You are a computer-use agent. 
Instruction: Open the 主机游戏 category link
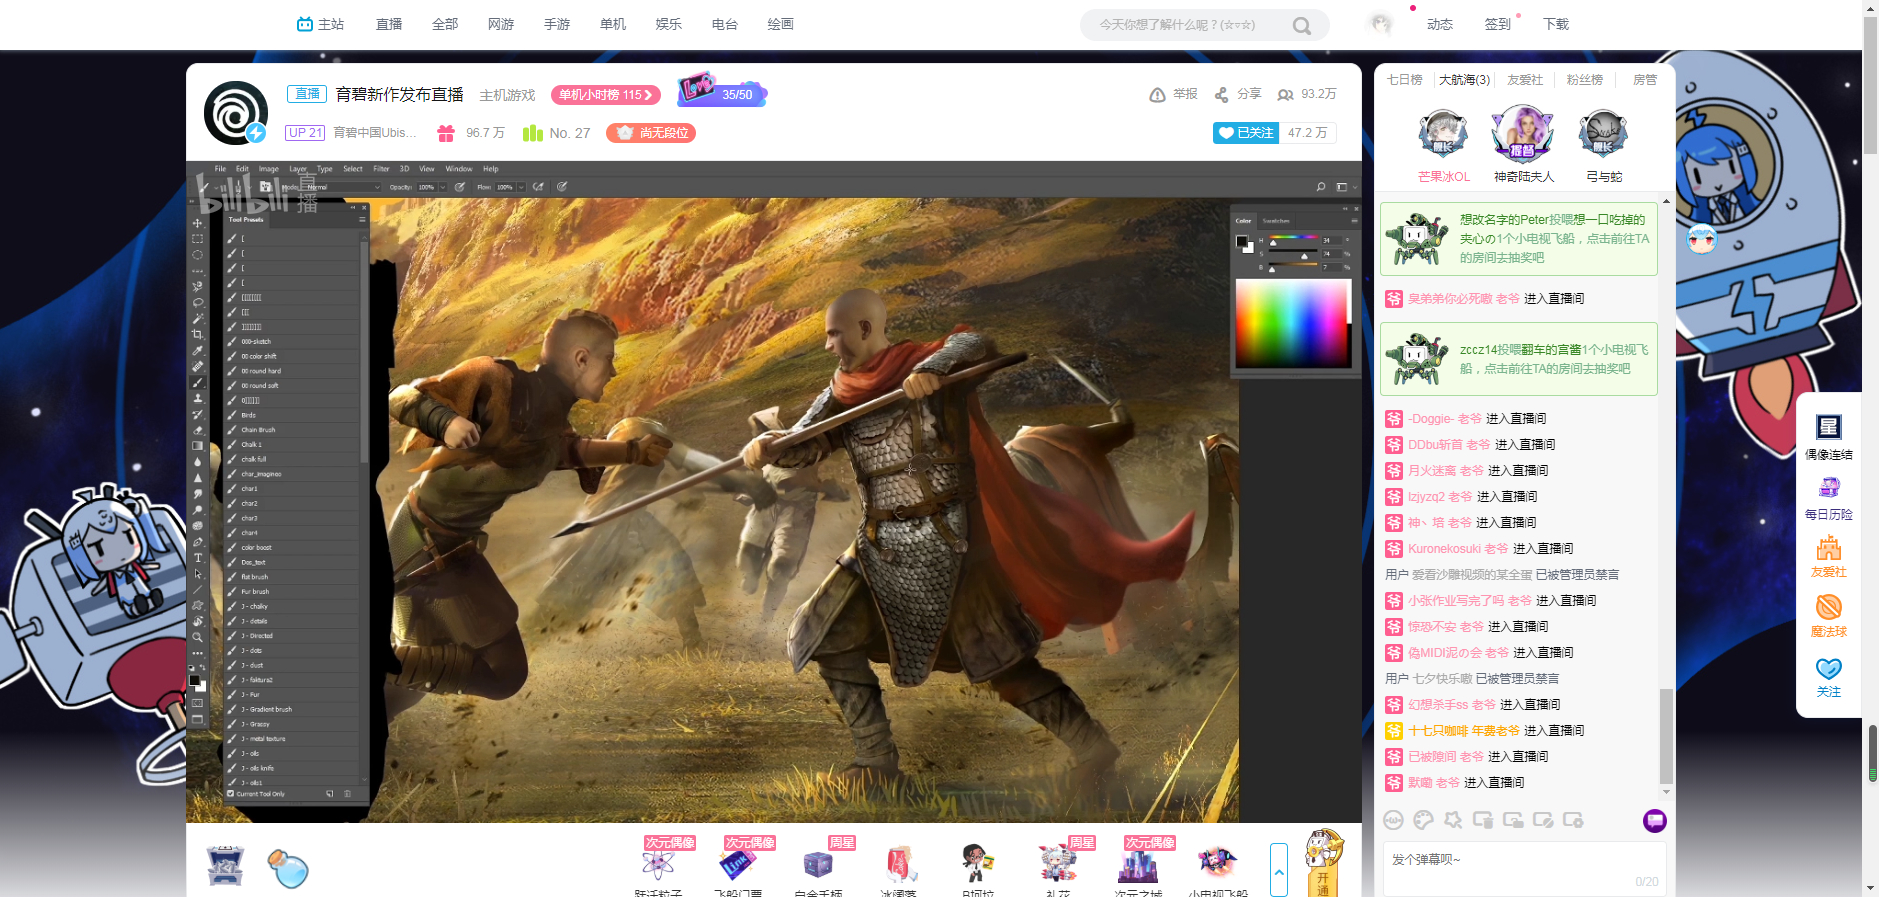pyautogui.click(x=507, y=95)
